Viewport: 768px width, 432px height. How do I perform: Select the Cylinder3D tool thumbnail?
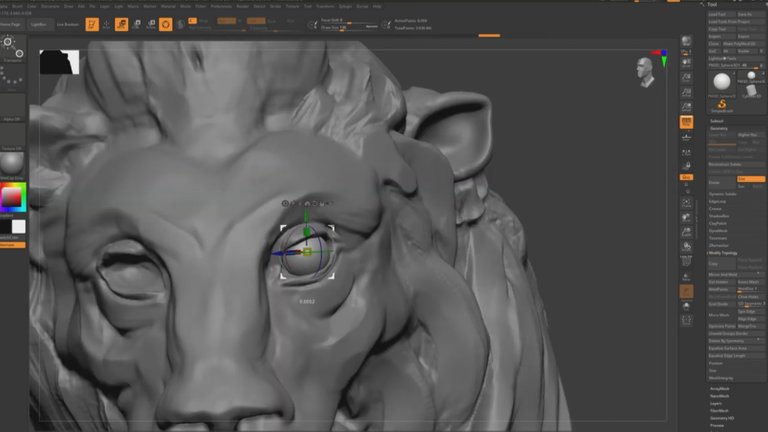click(x=751, y=91)
